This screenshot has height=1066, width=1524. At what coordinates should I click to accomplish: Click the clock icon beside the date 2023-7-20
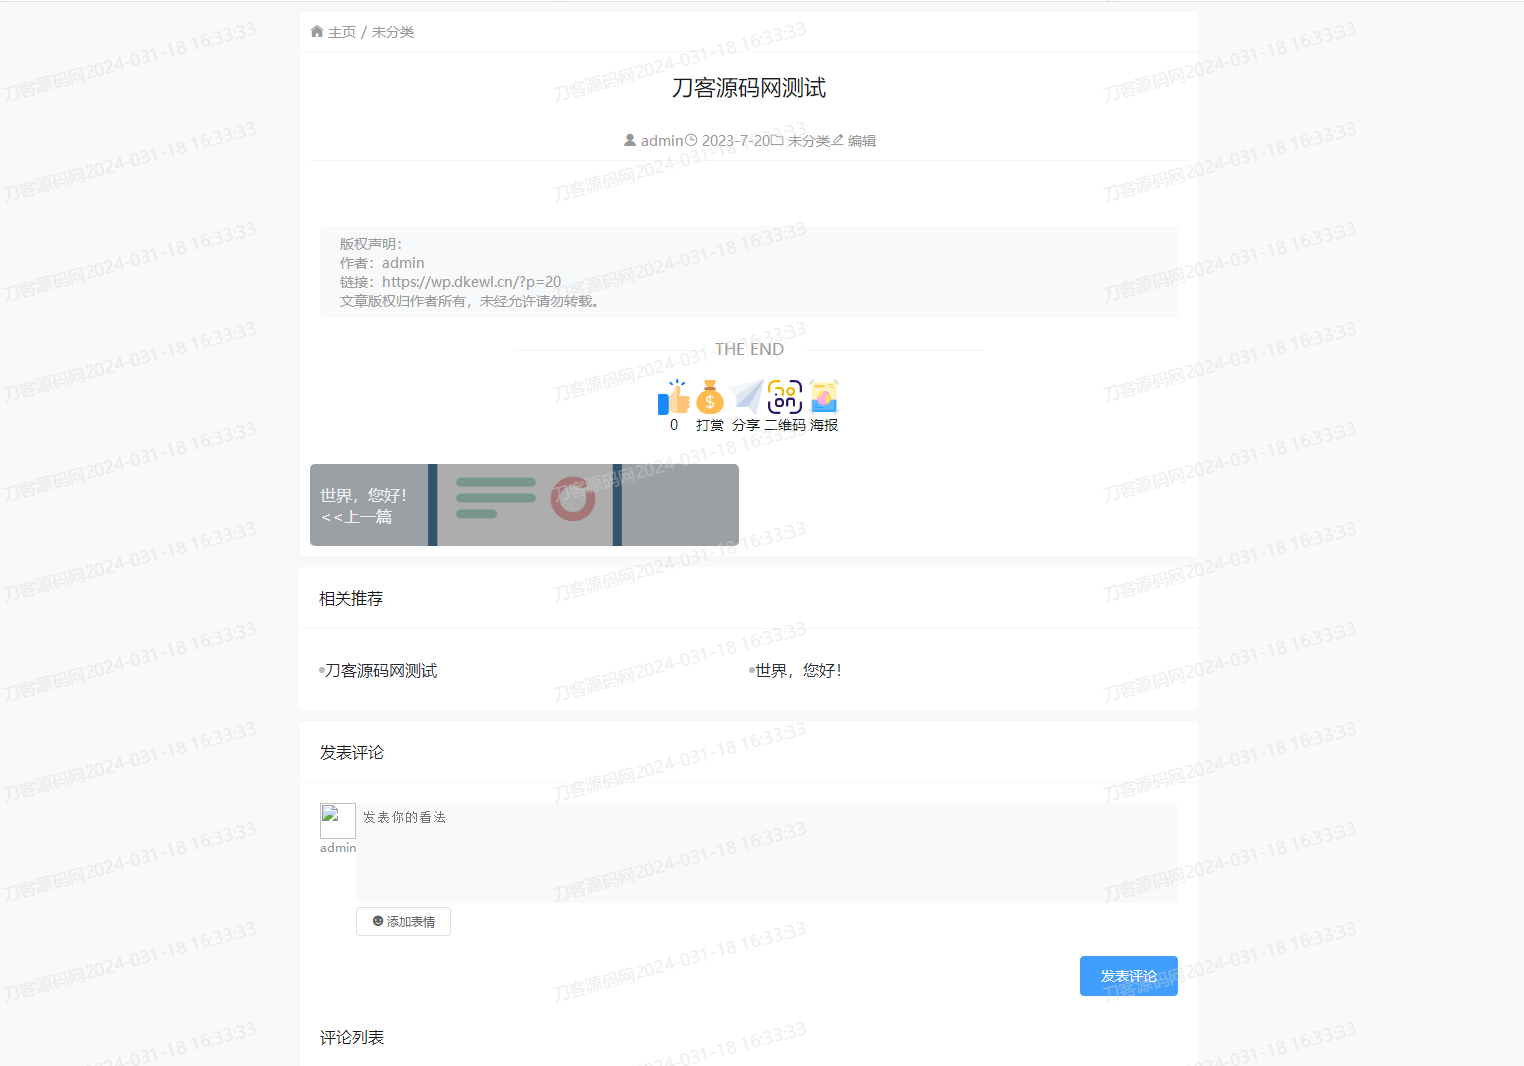point(691,139)
